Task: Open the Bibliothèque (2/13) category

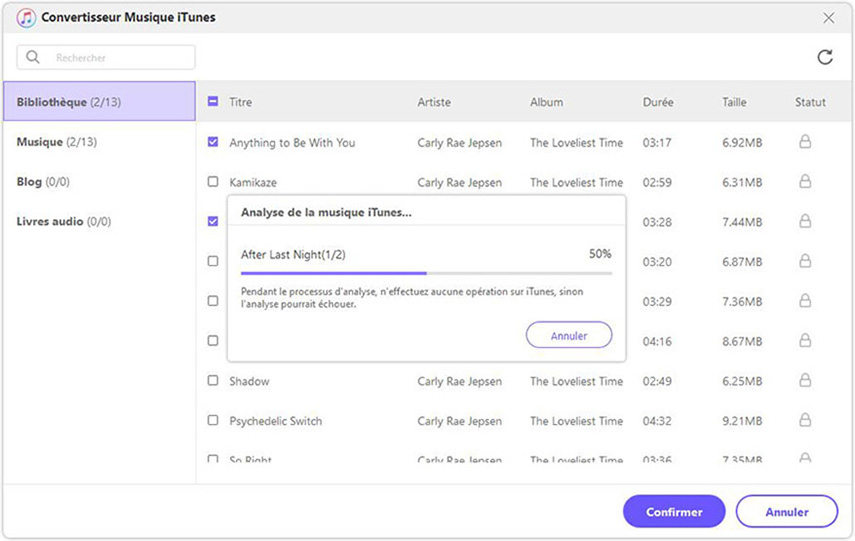Action: (99, 101)
